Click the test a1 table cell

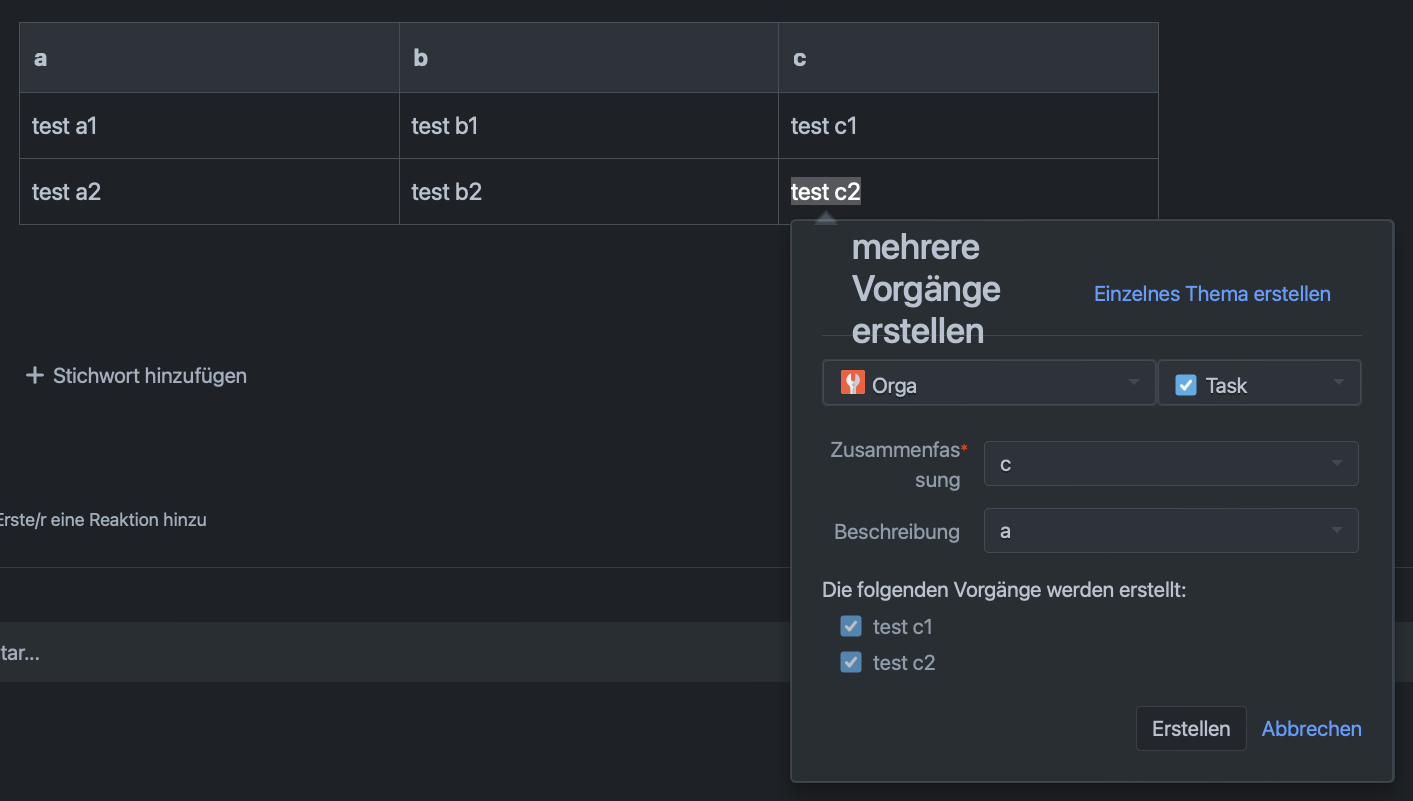click(209, 126)
